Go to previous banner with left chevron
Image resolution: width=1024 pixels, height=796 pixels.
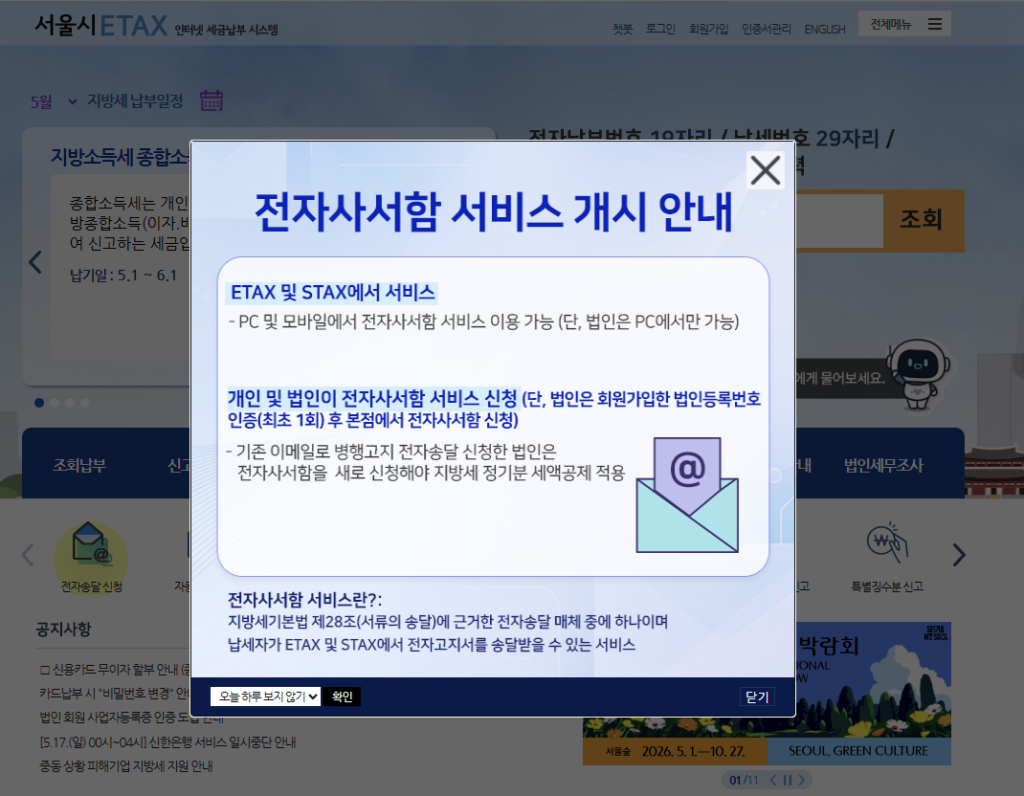pyautogui.click(x=773, y=780)
